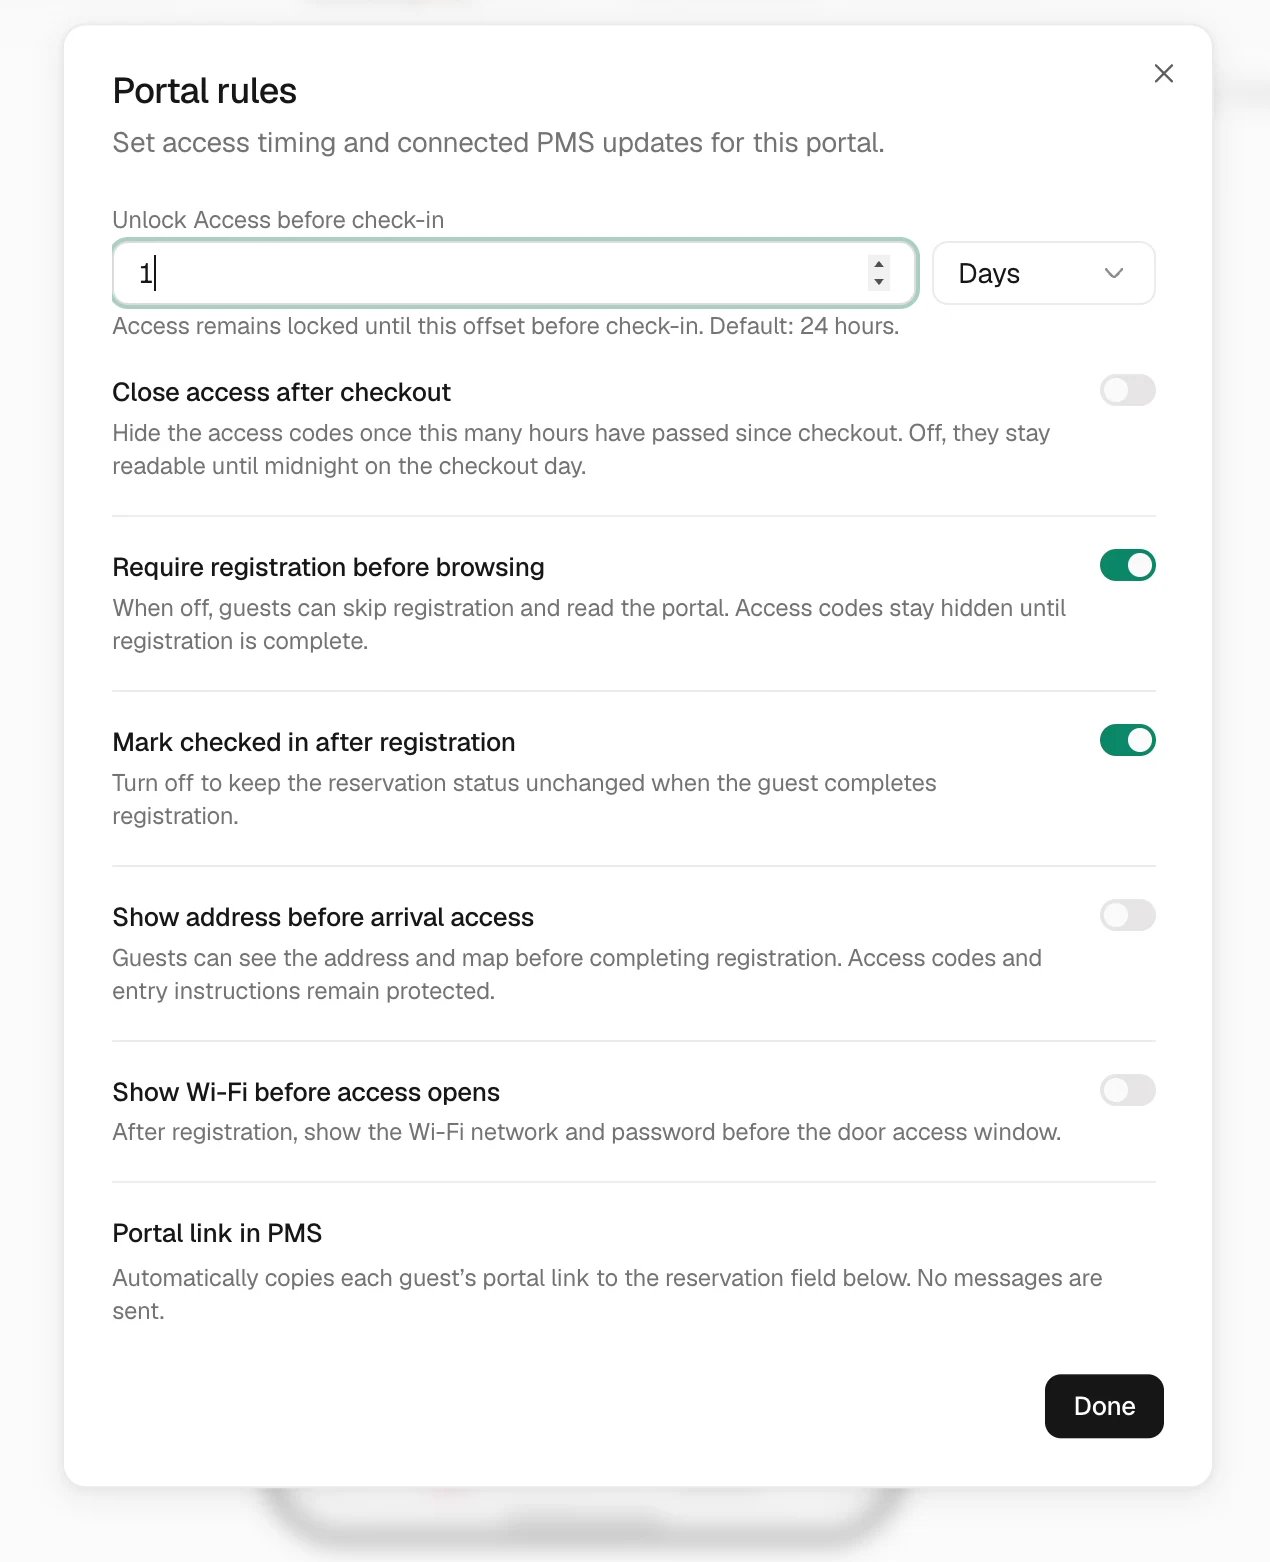This screenshot has height=1562, width=1270.
Task: Click Show Wi-Fi before access opens title
Action: [306, 1092]
